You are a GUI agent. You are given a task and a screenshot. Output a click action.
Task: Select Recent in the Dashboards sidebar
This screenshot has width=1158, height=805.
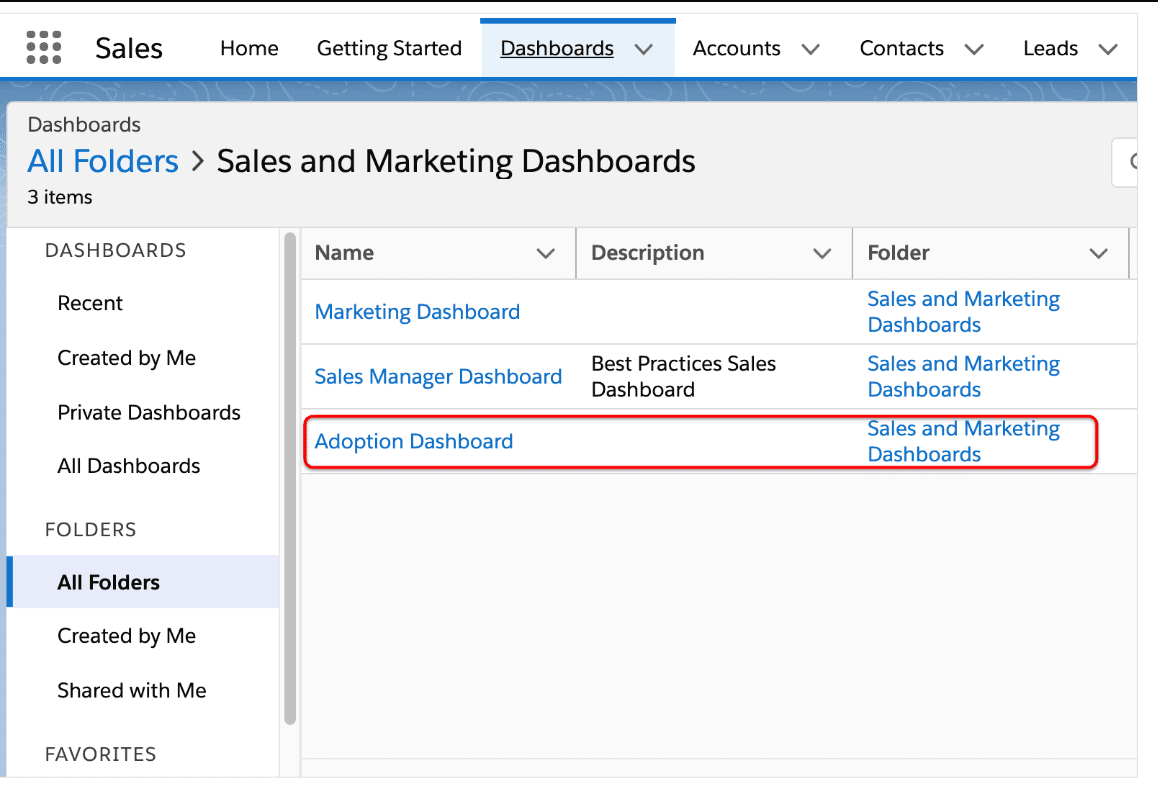coord(90,304)
